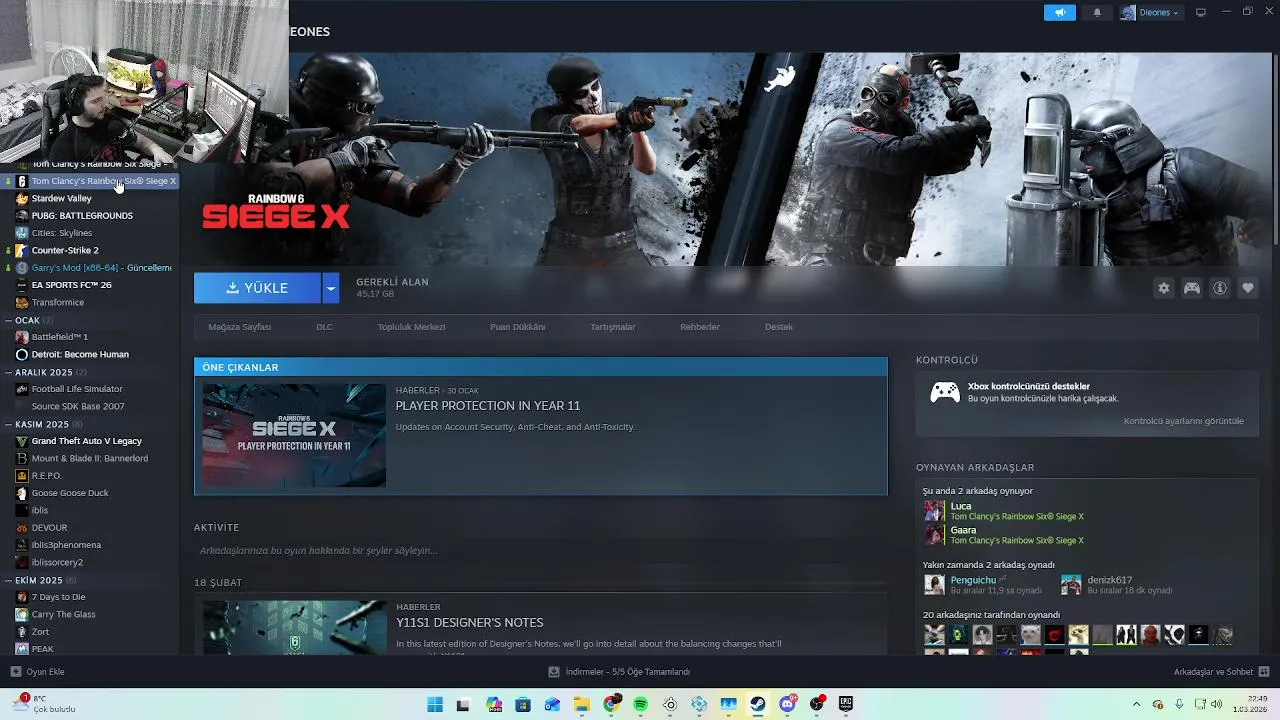
Task: Open Arkadaşlar ve Sohbet friends chat
Action: coord(1221,672)
